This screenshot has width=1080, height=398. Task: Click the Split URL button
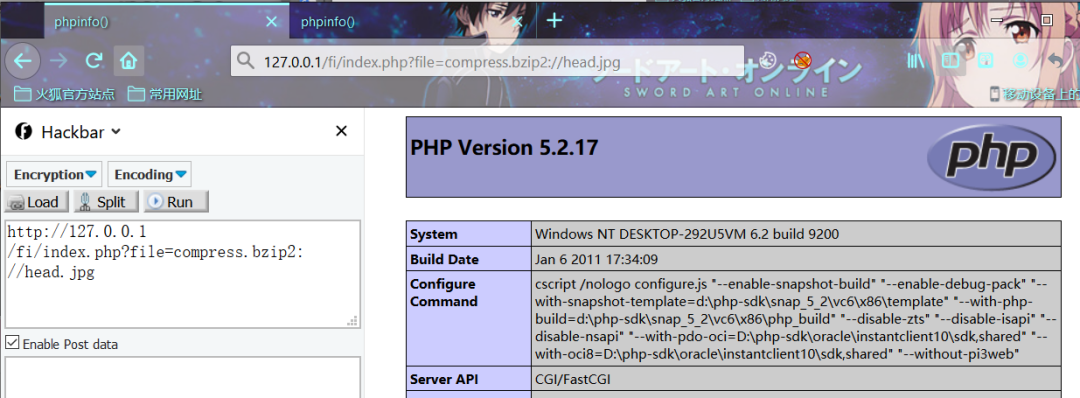[x=107, y=202]
